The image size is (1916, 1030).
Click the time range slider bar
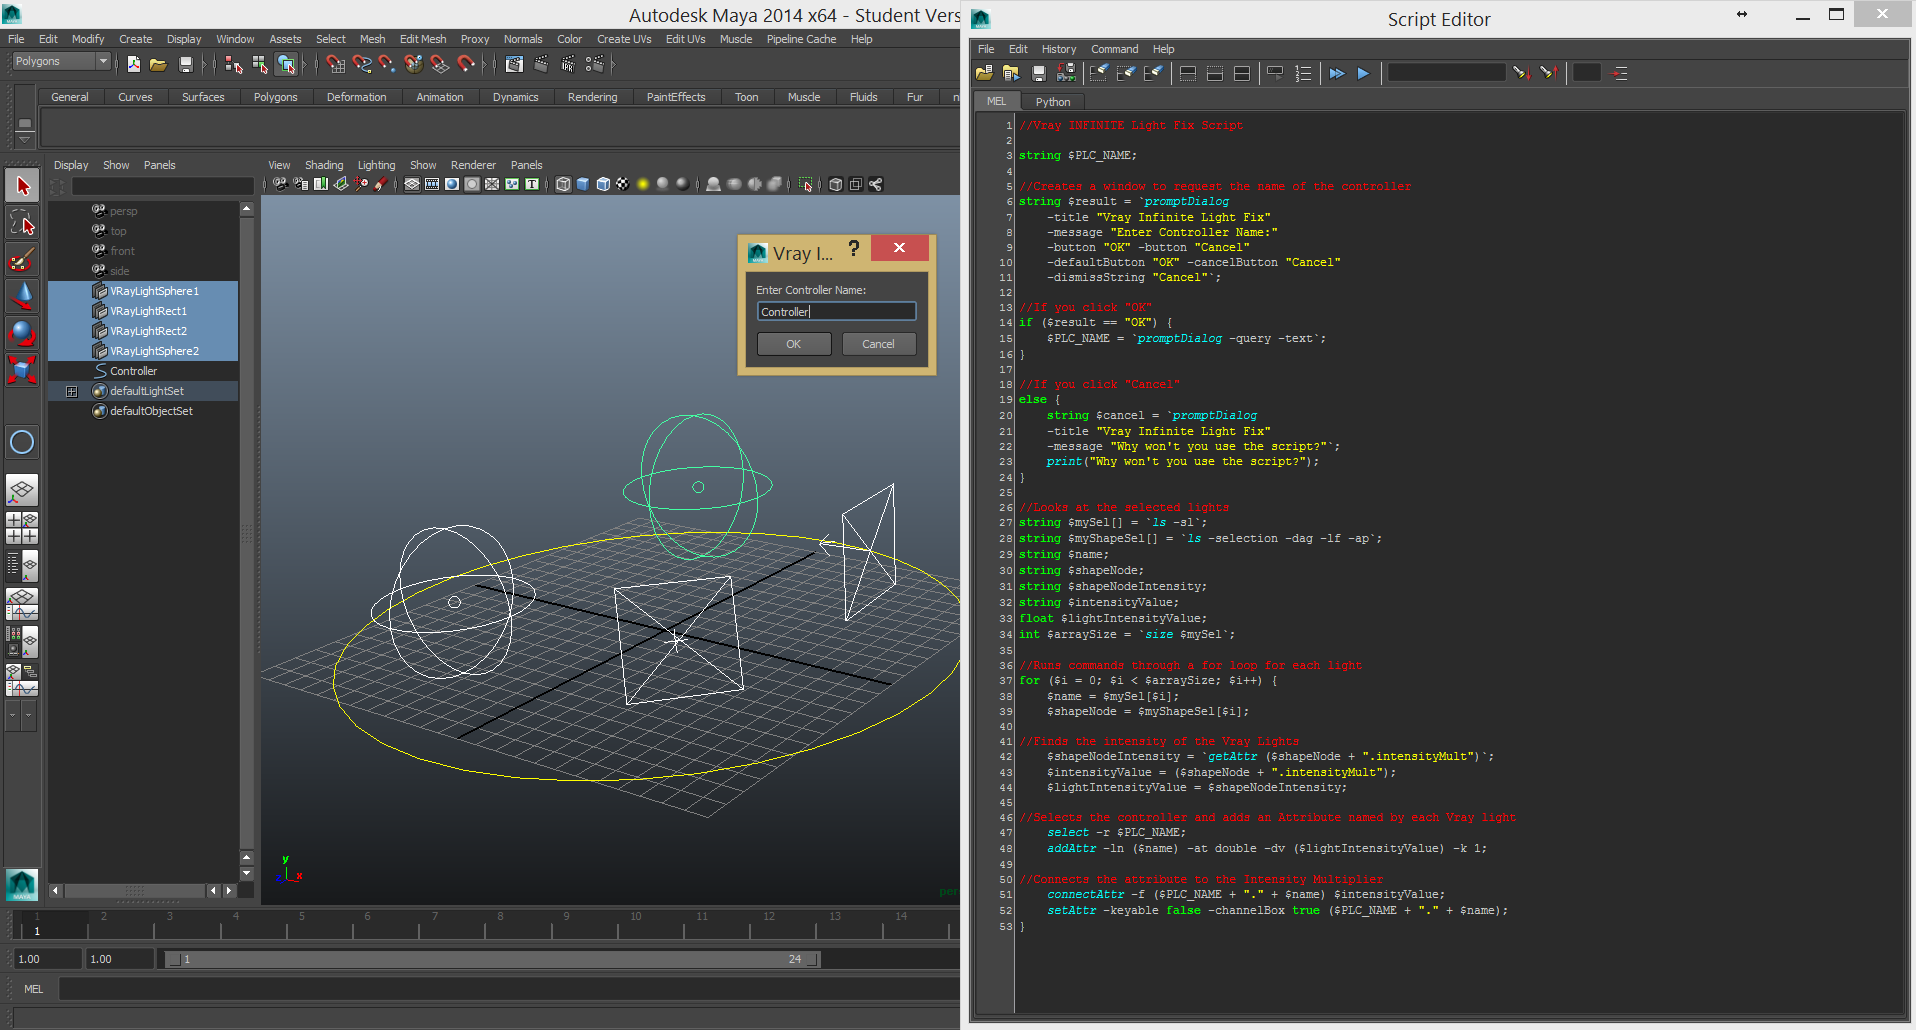(491, 959)
